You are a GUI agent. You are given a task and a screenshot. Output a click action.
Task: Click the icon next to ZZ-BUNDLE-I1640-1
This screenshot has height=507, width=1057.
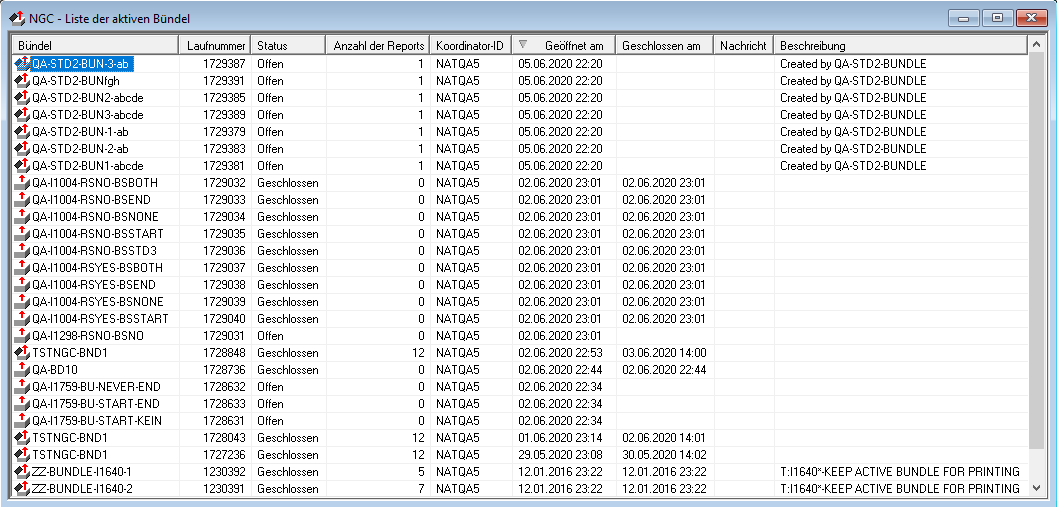[22, 472]
